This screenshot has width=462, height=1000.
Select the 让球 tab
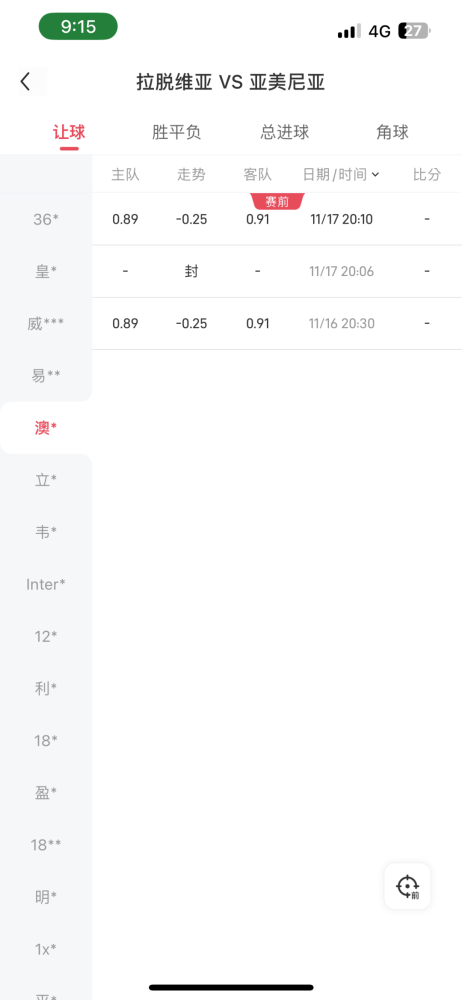[x=69, y=133]
